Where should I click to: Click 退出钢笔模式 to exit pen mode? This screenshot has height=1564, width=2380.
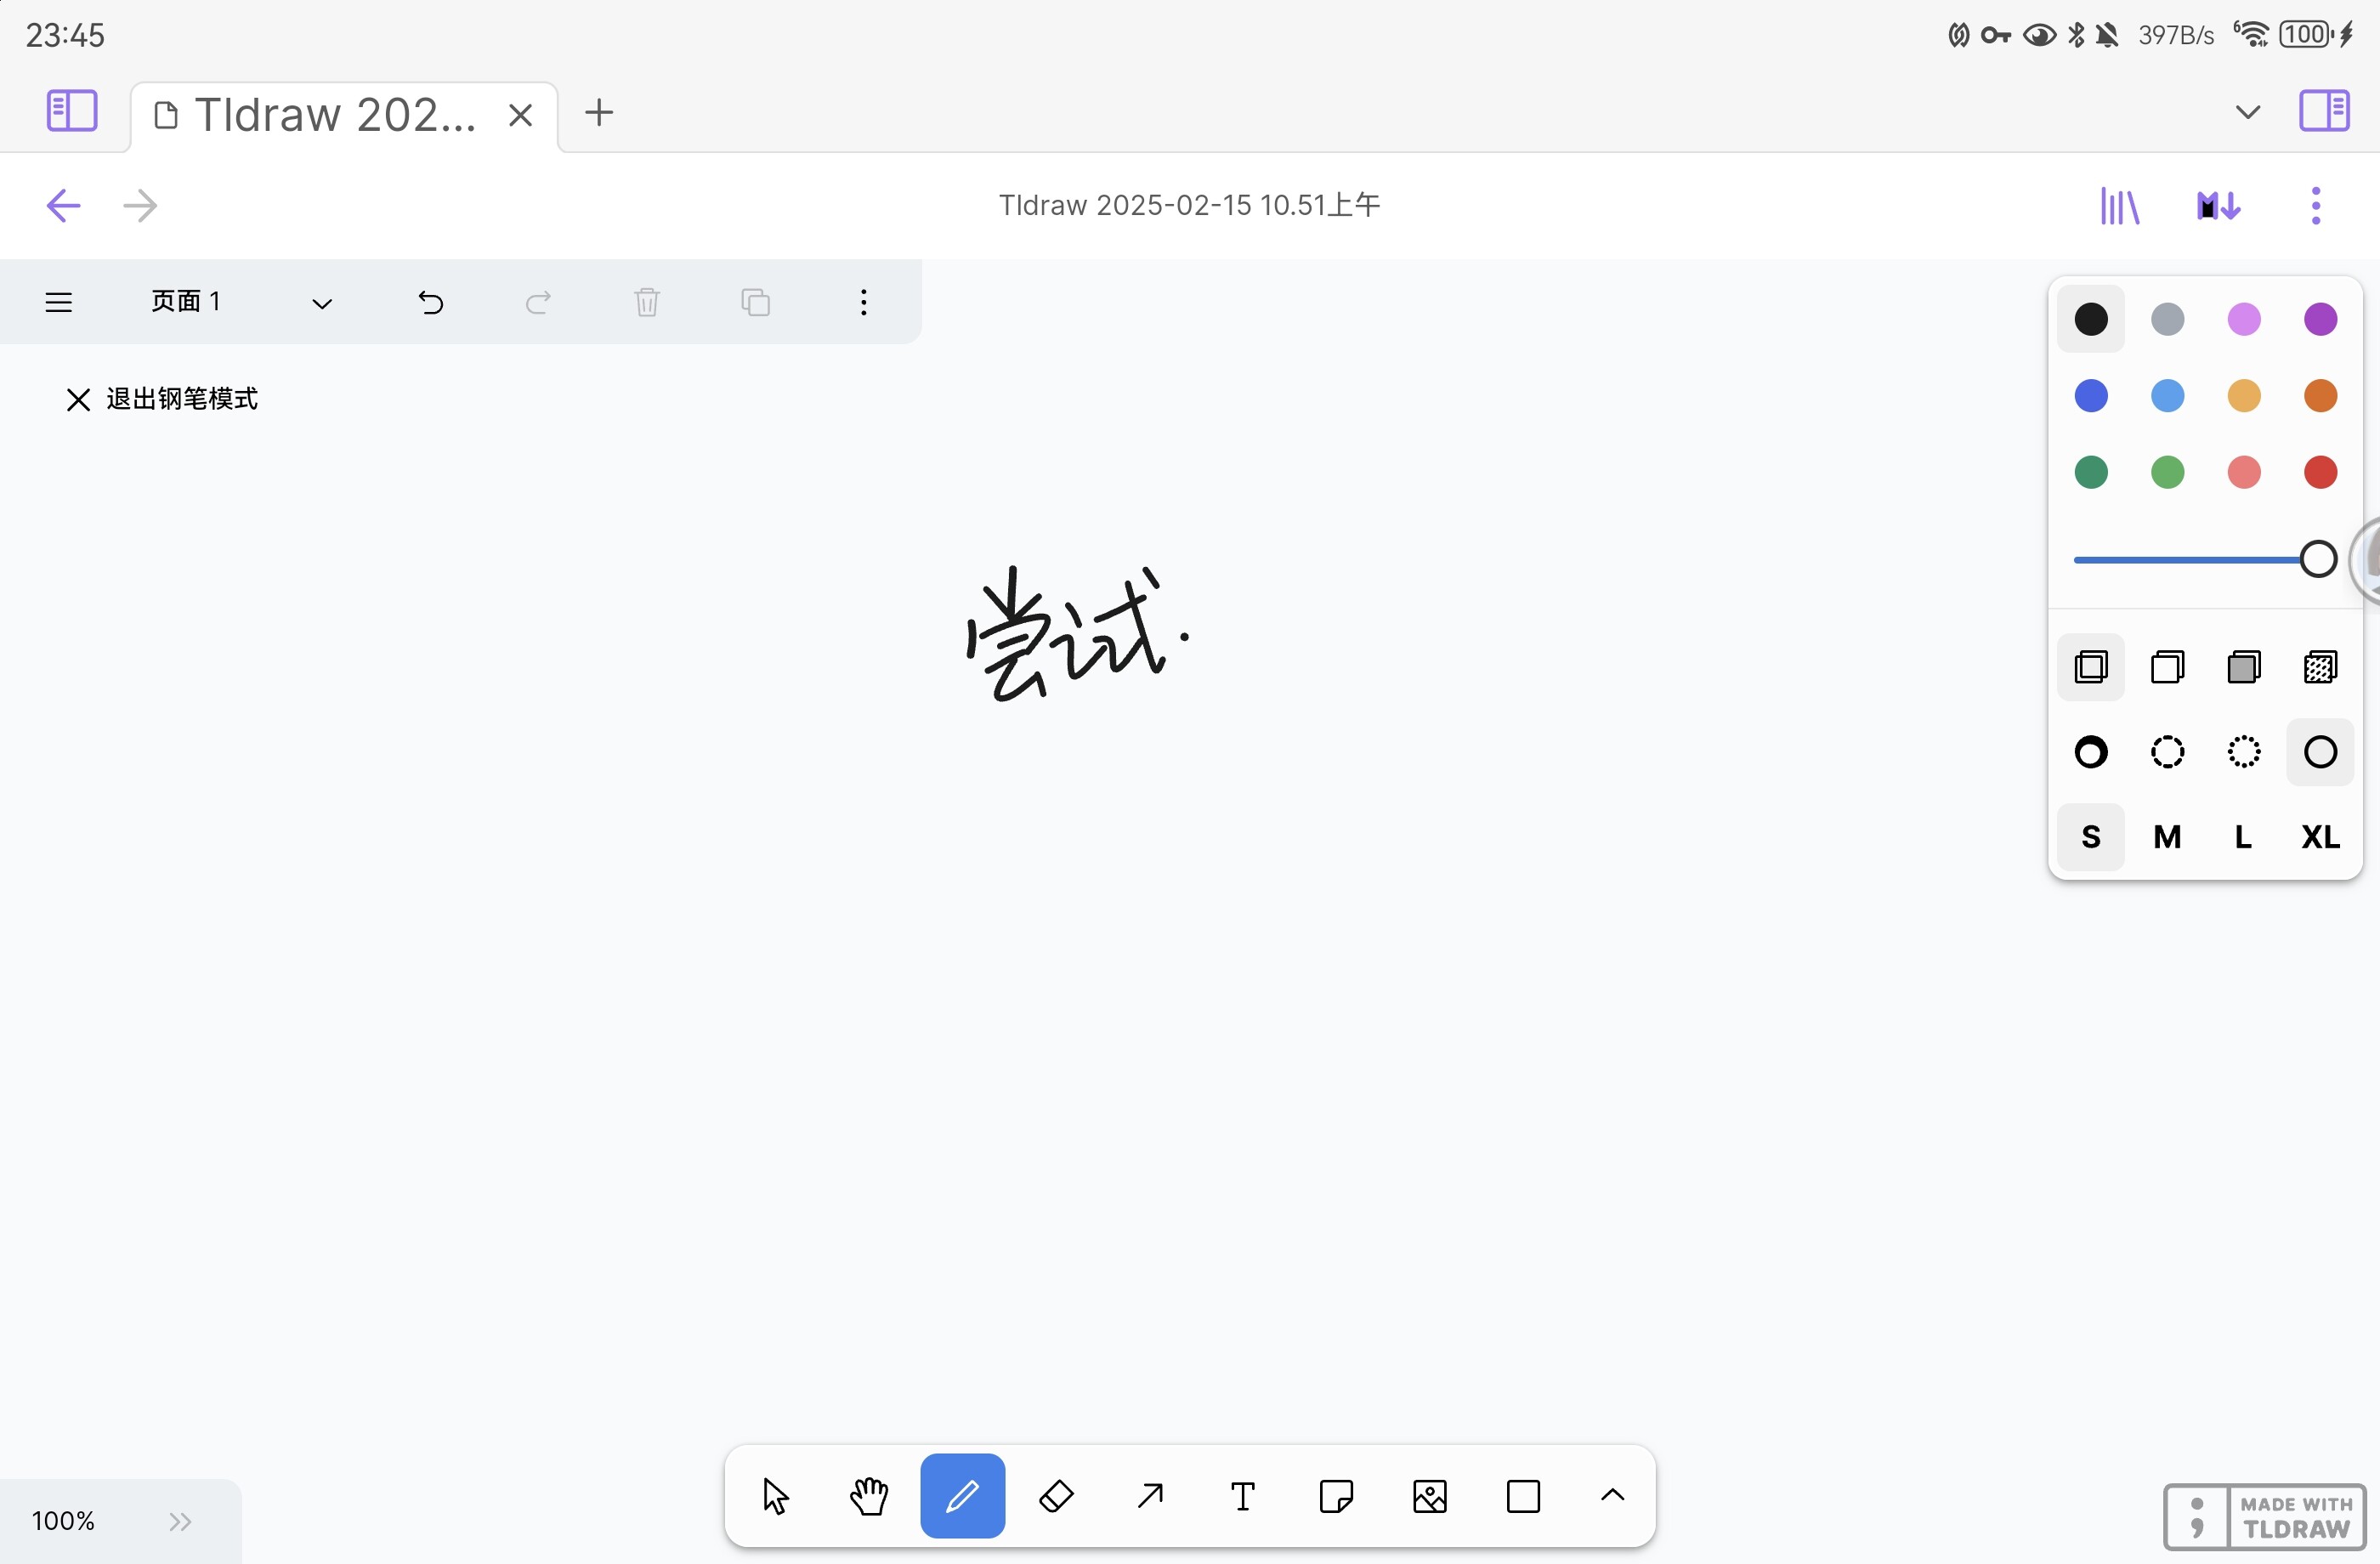click(162, 399)
